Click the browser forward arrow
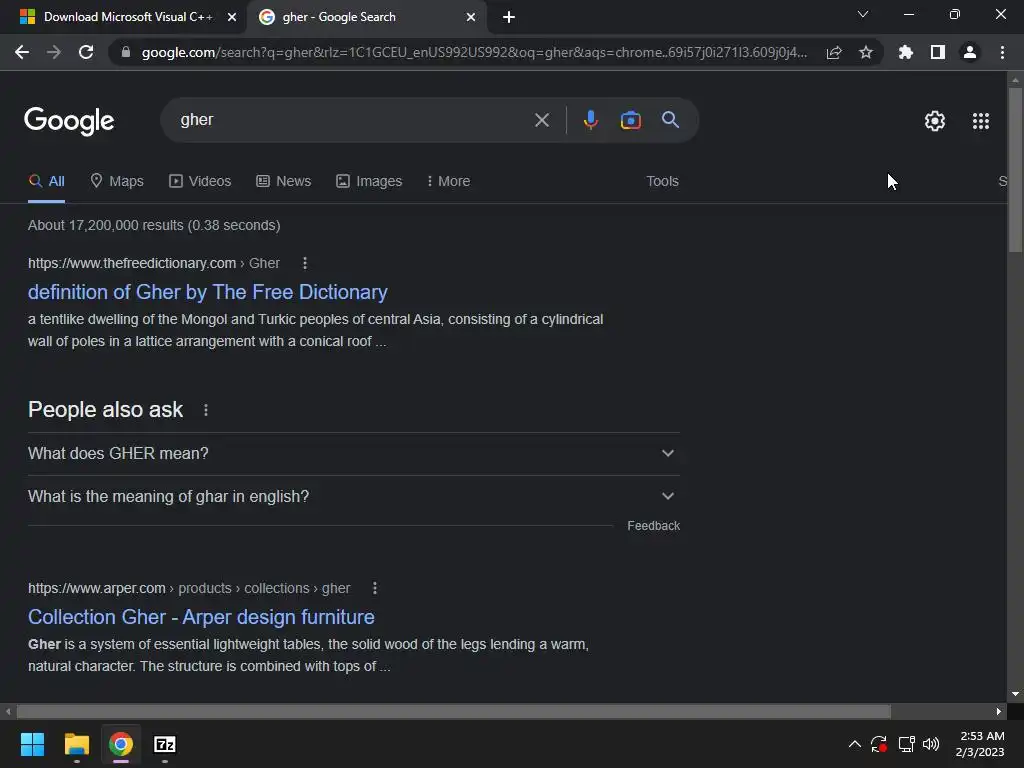 coord(54,52)
